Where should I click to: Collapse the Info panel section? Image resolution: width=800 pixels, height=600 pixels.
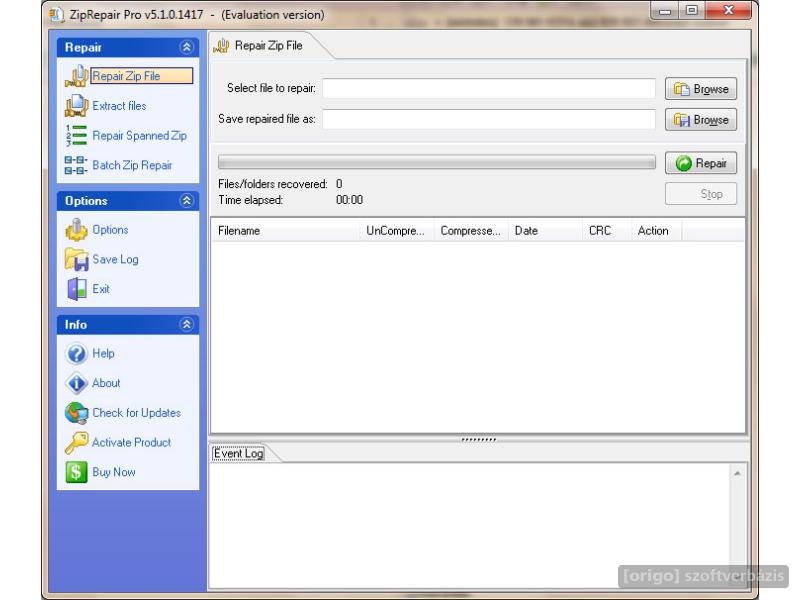pos(187,324)
